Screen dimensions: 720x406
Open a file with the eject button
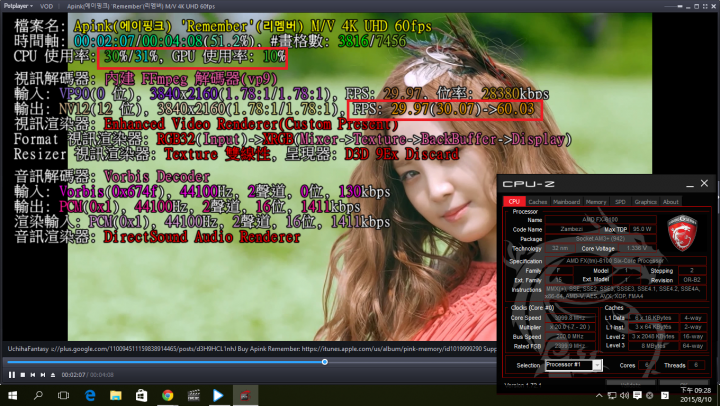(x=53, y=375)
